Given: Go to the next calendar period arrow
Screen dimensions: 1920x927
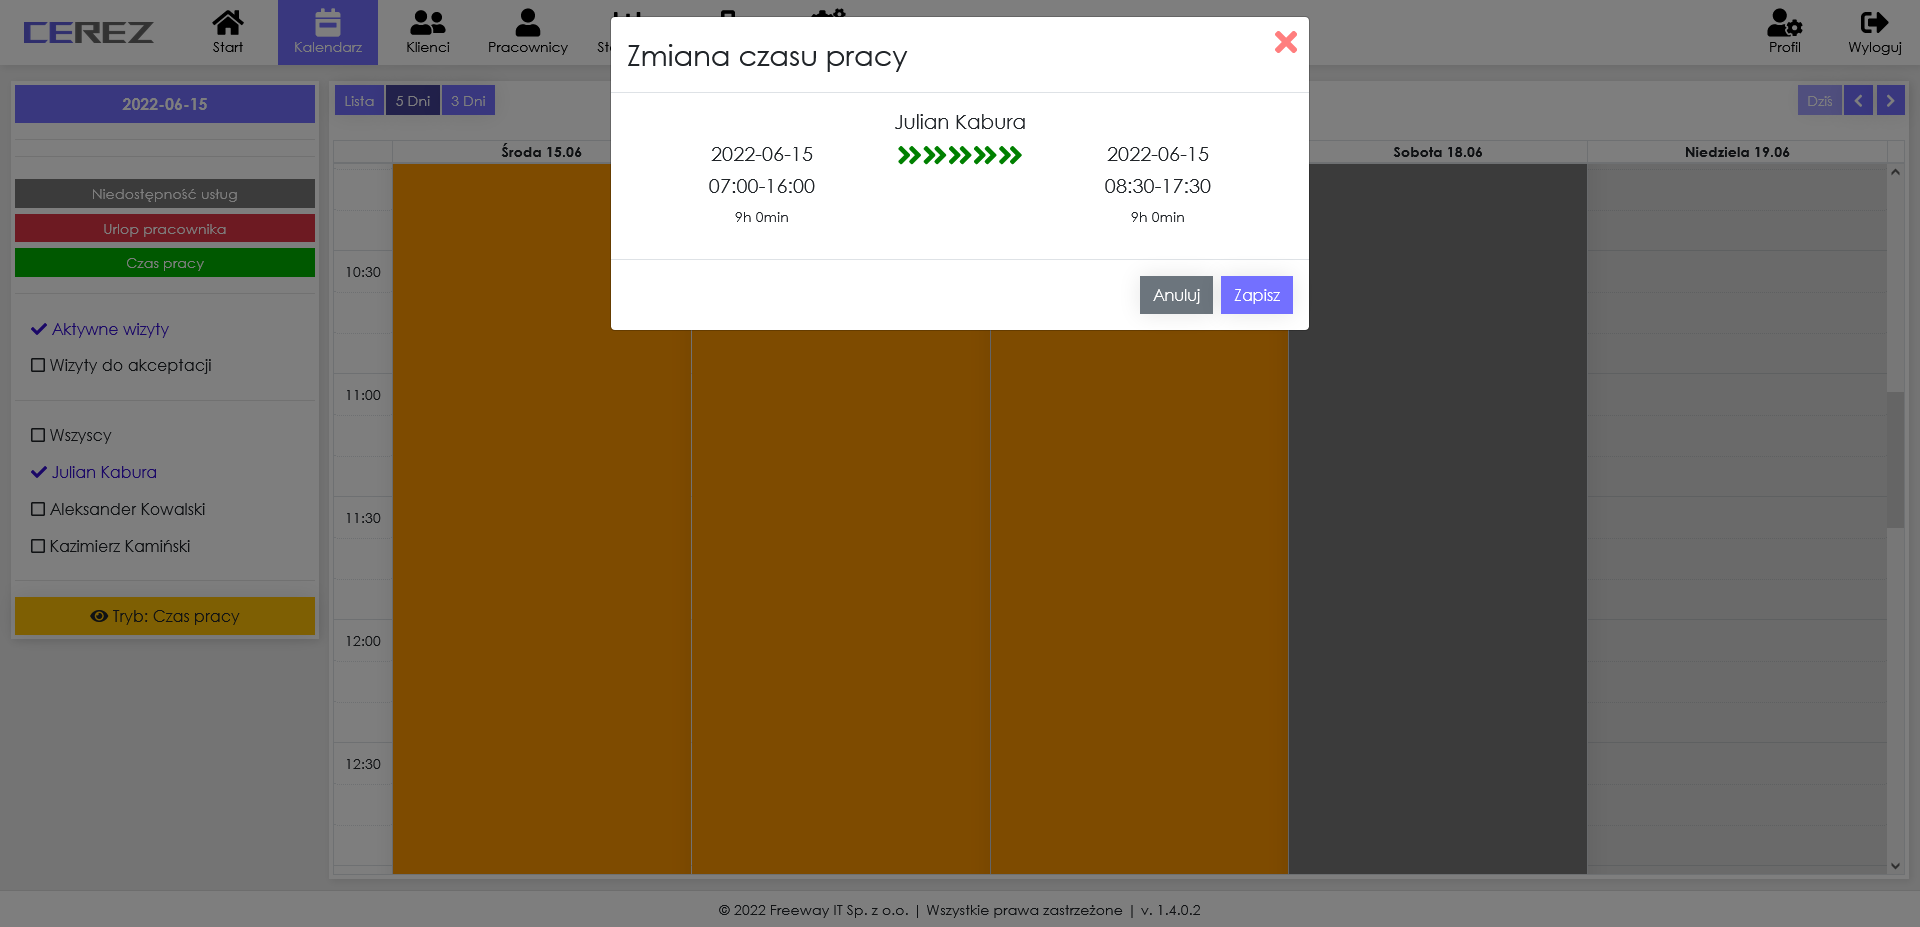Looking at the screenshot, I should coord(1890,101).
